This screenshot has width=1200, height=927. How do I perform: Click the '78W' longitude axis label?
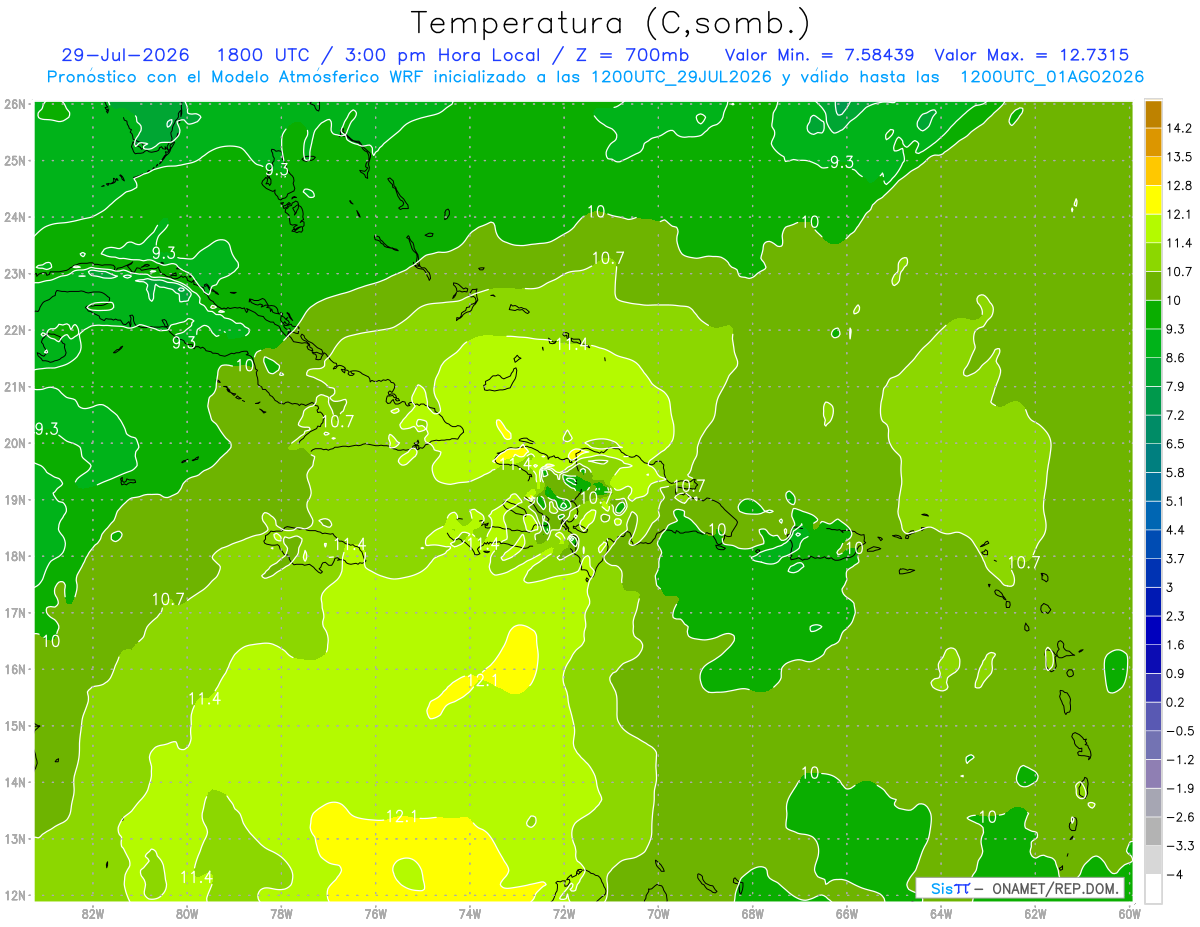[281, 913]
